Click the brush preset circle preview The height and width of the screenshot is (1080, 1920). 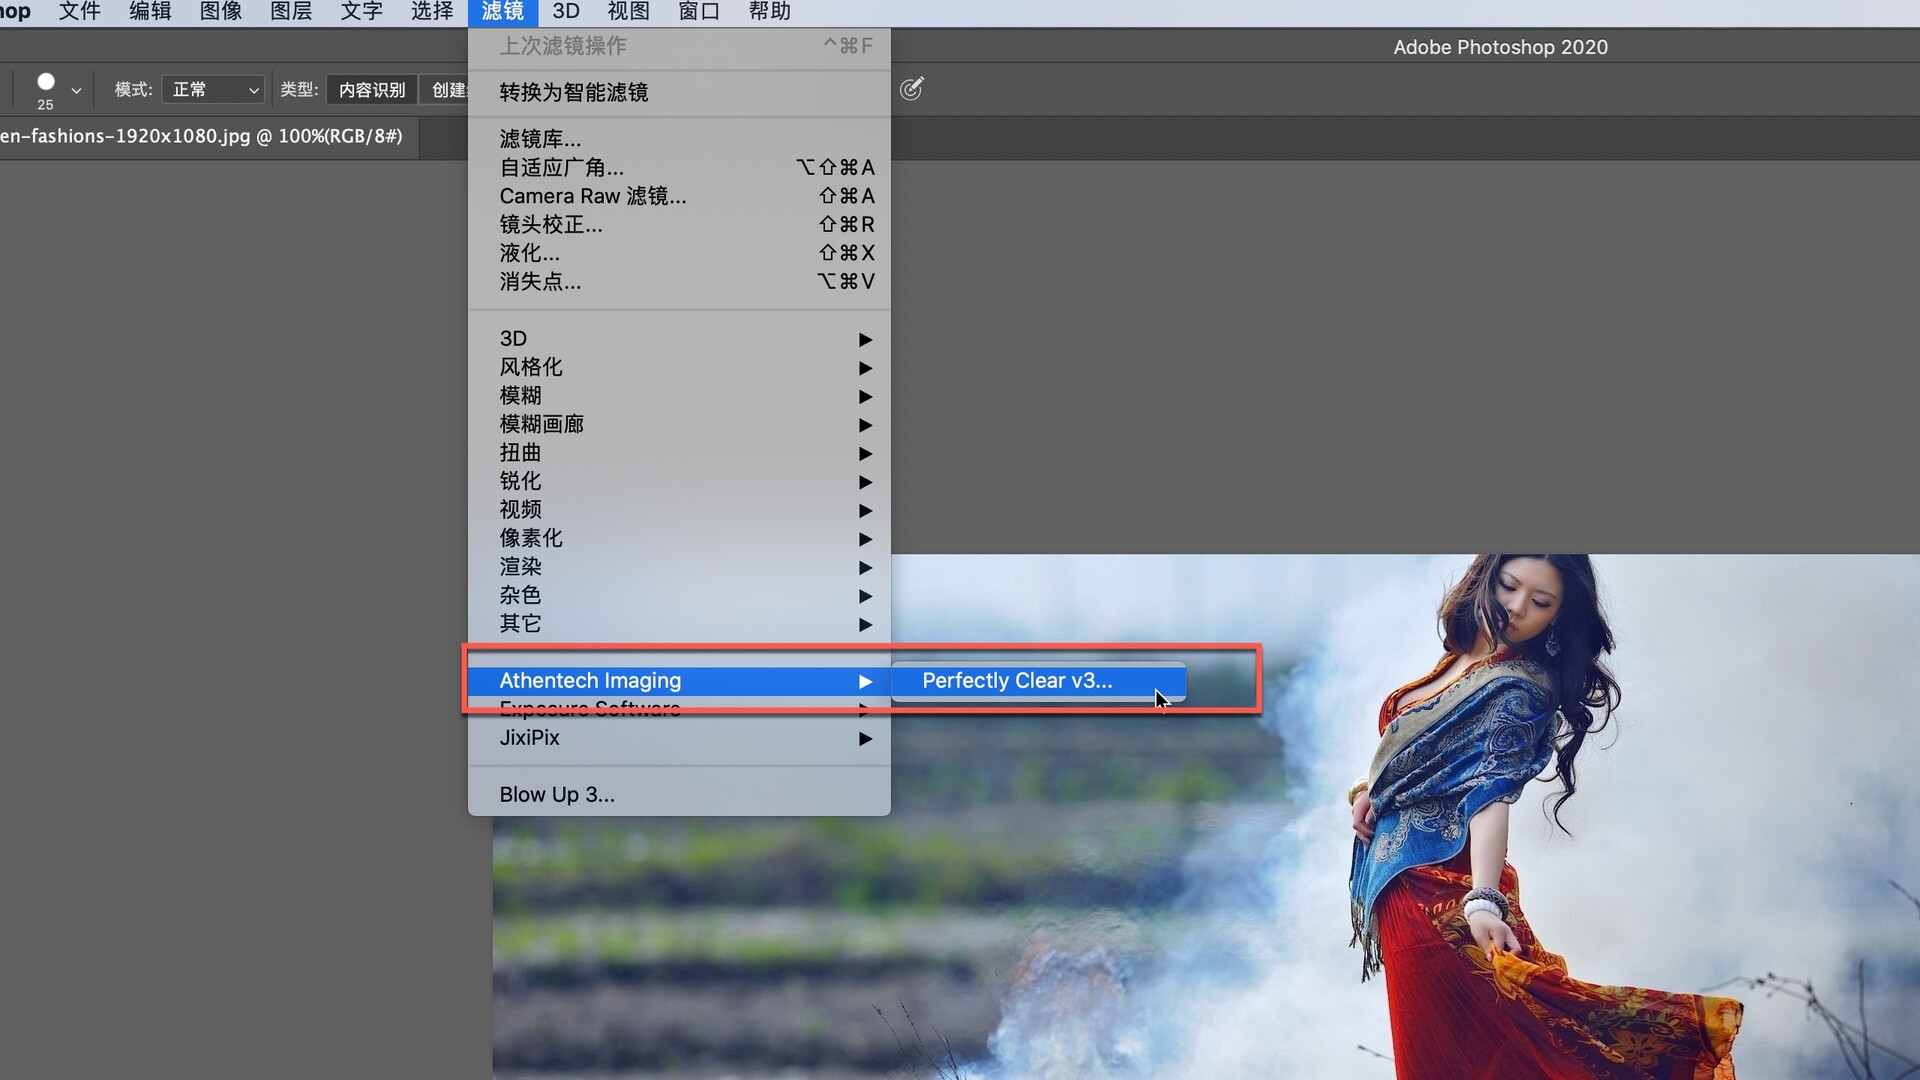tap(45, 82)
